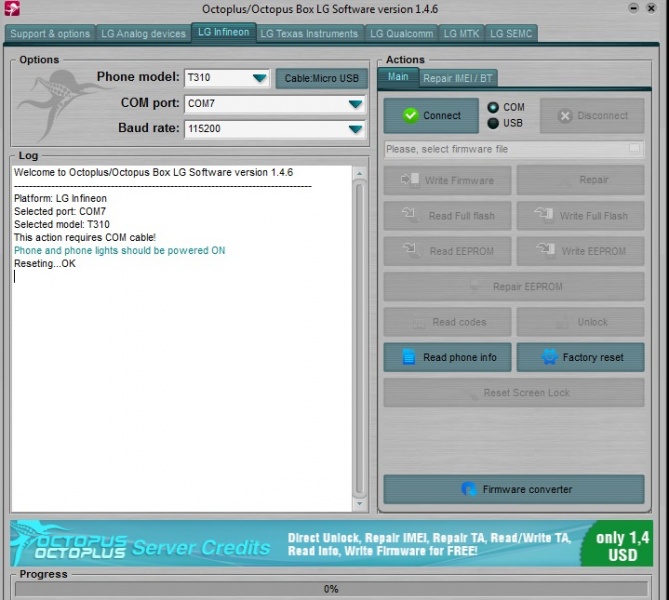Select the LG Infineon tab

tap(224, 32)
